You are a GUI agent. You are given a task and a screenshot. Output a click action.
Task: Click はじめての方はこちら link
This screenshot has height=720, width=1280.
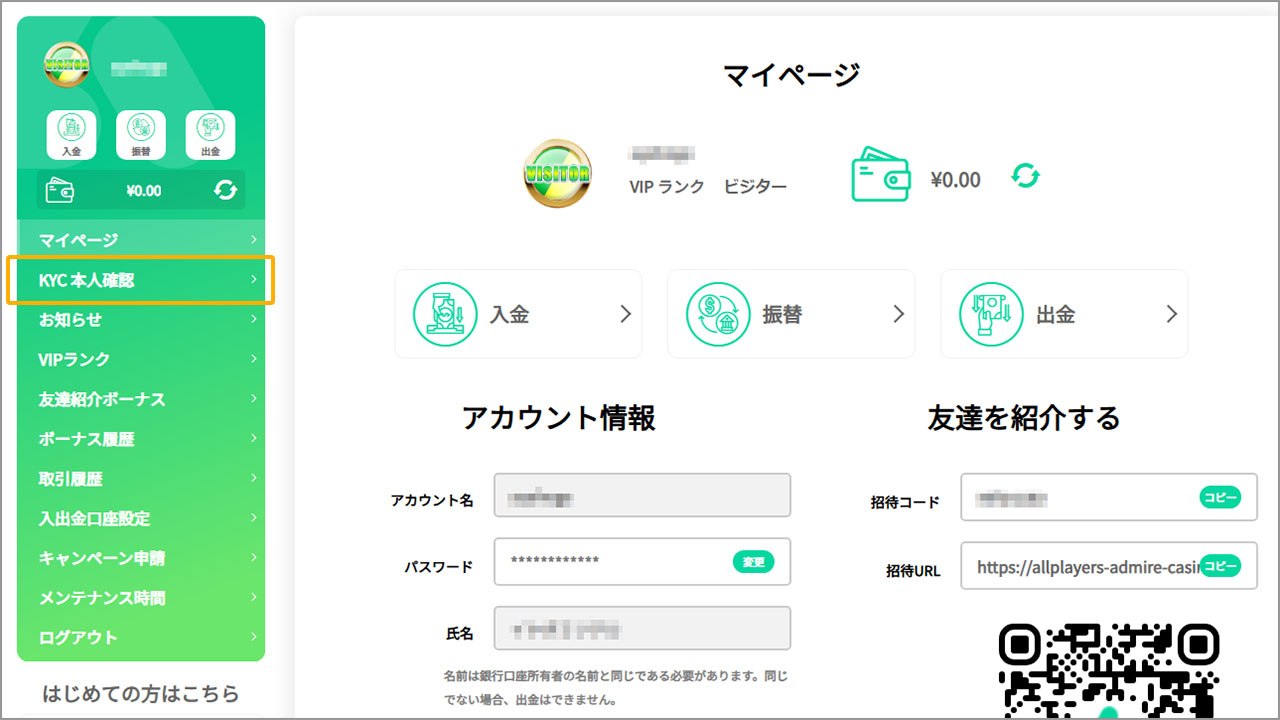point(141,693)
